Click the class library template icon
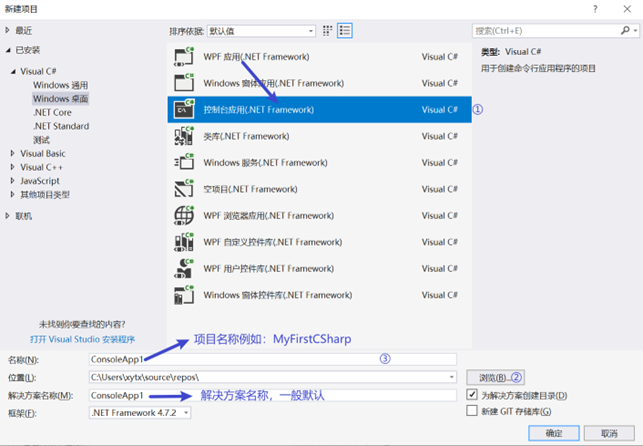643x446 pixels. [x=184, y=136]
